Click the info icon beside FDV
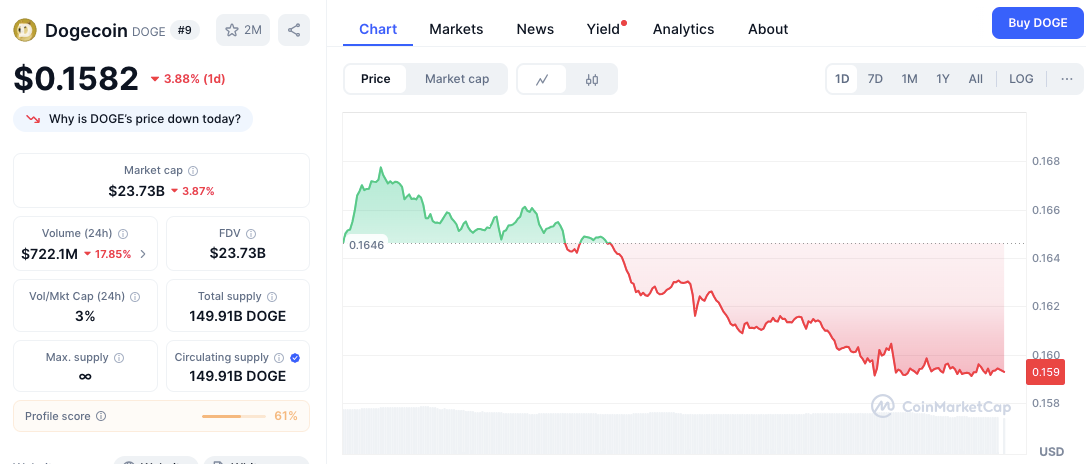Viewport: 1086px width, 464px height. tap(251, 234)
